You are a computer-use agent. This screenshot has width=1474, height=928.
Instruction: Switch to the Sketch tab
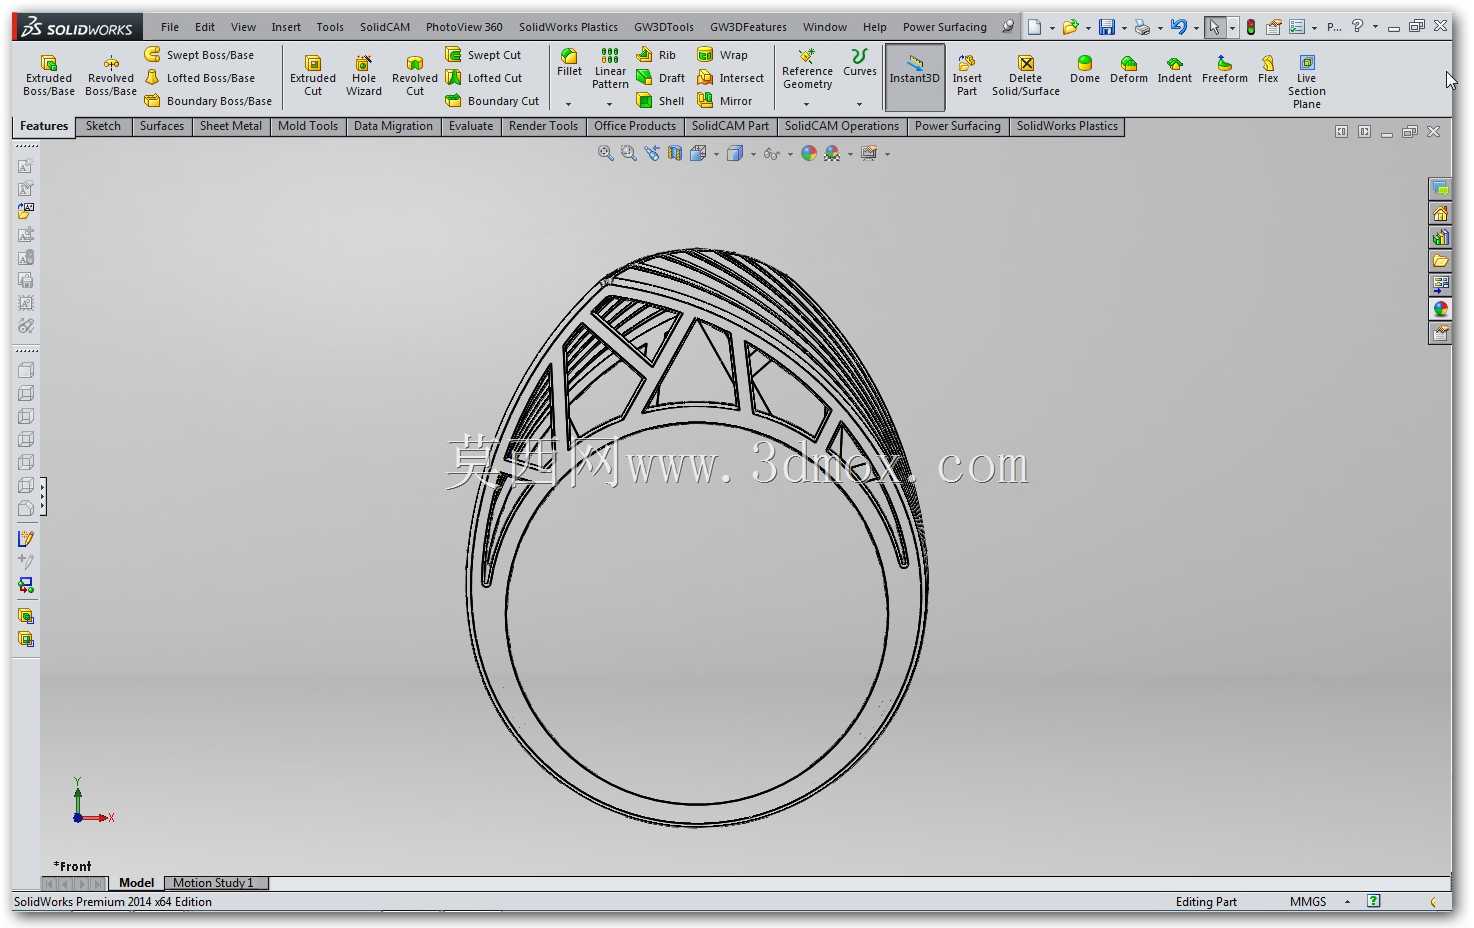[103, 126]
